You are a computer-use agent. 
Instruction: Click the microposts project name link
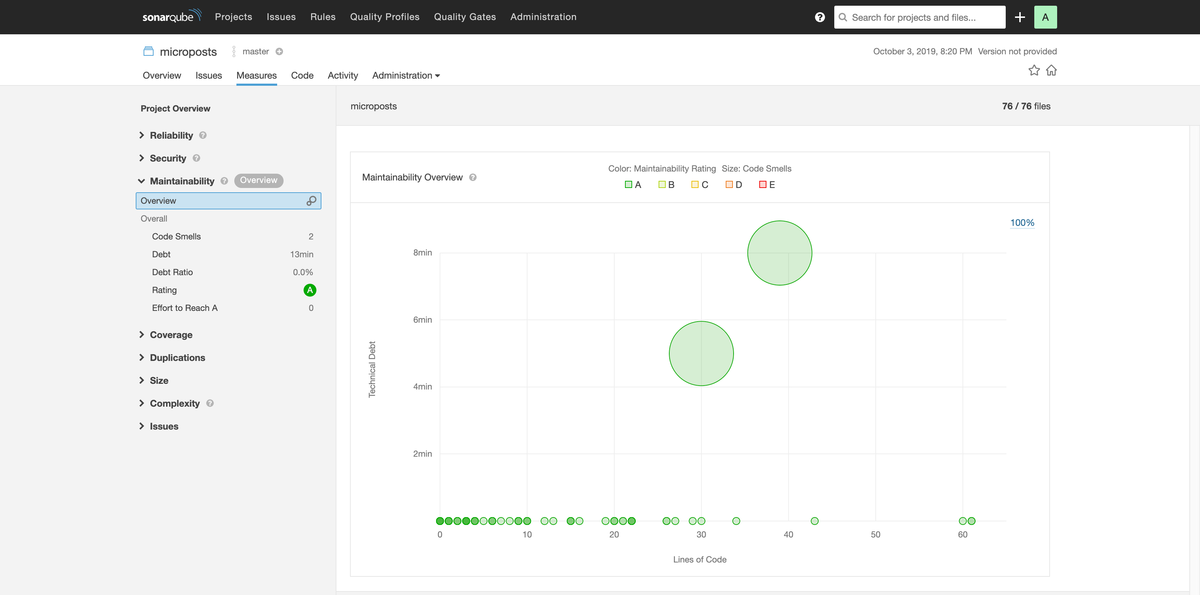(188, 51)
